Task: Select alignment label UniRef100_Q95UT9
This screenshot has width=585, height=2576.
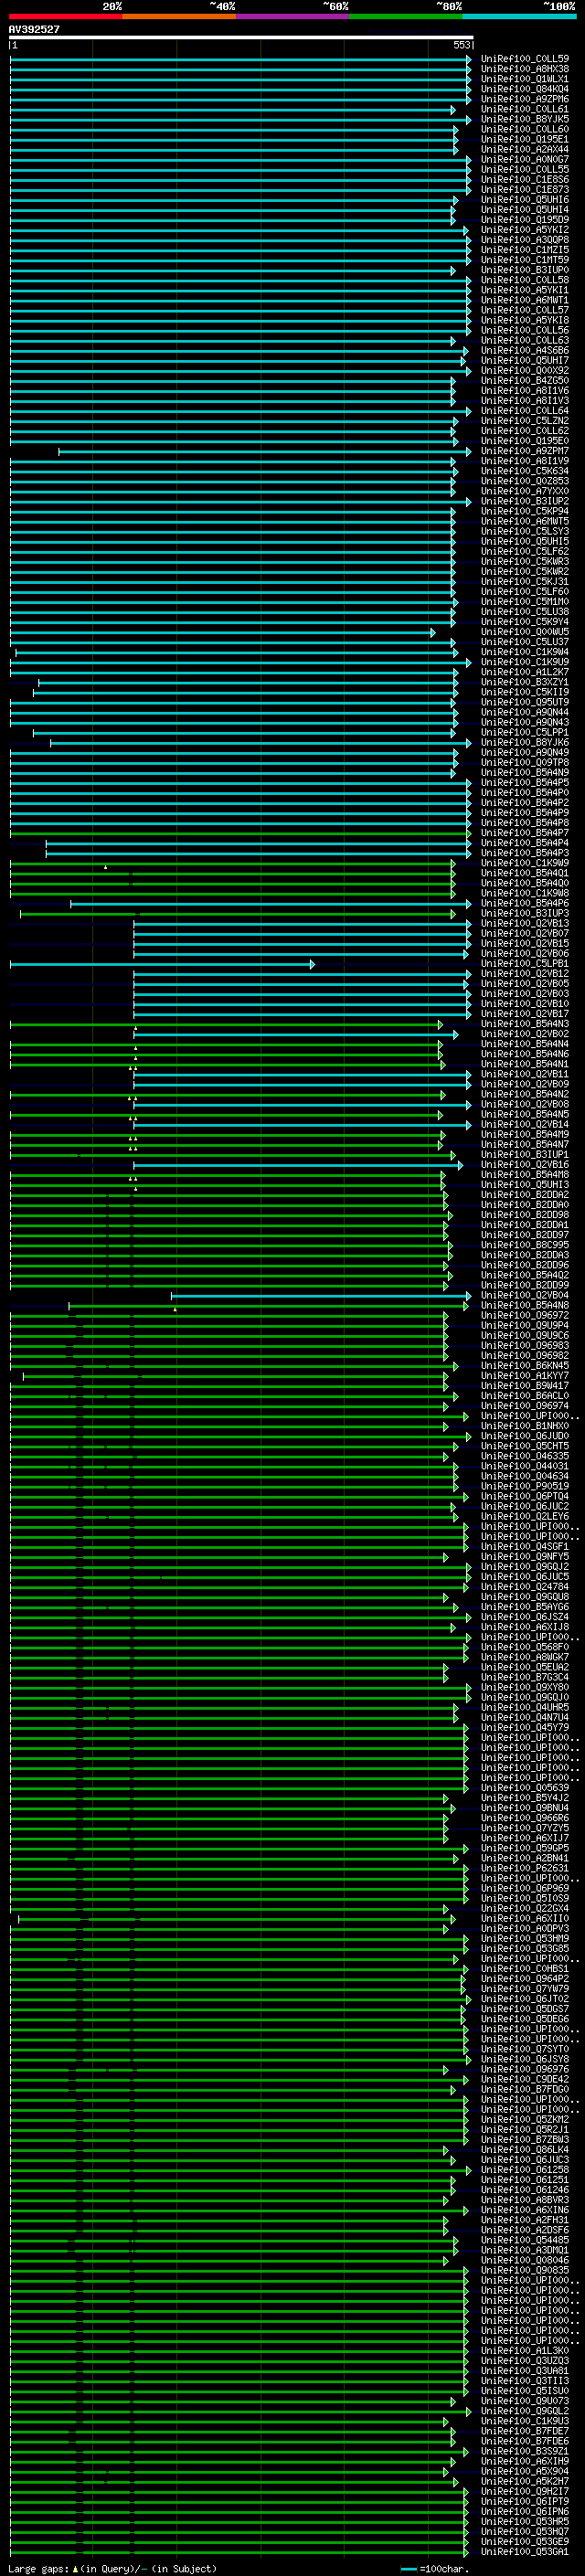Action: [x=524, y=703]
